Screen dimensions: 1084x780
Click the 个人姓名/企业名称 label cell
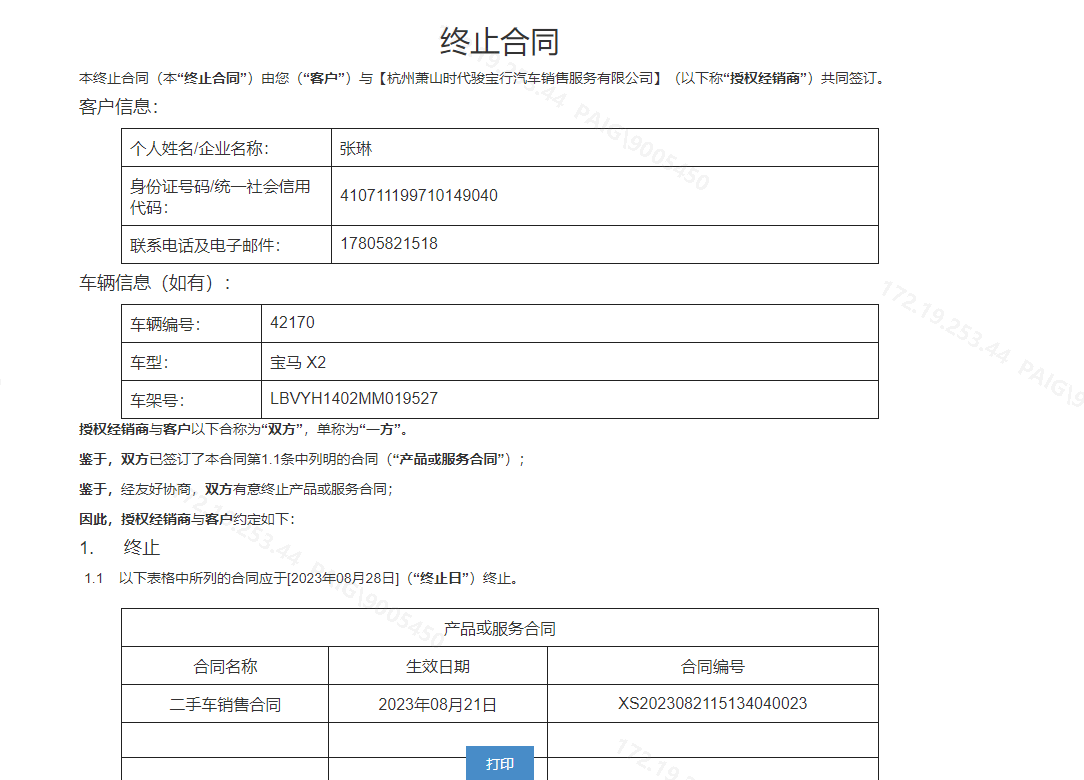point(226,147)
